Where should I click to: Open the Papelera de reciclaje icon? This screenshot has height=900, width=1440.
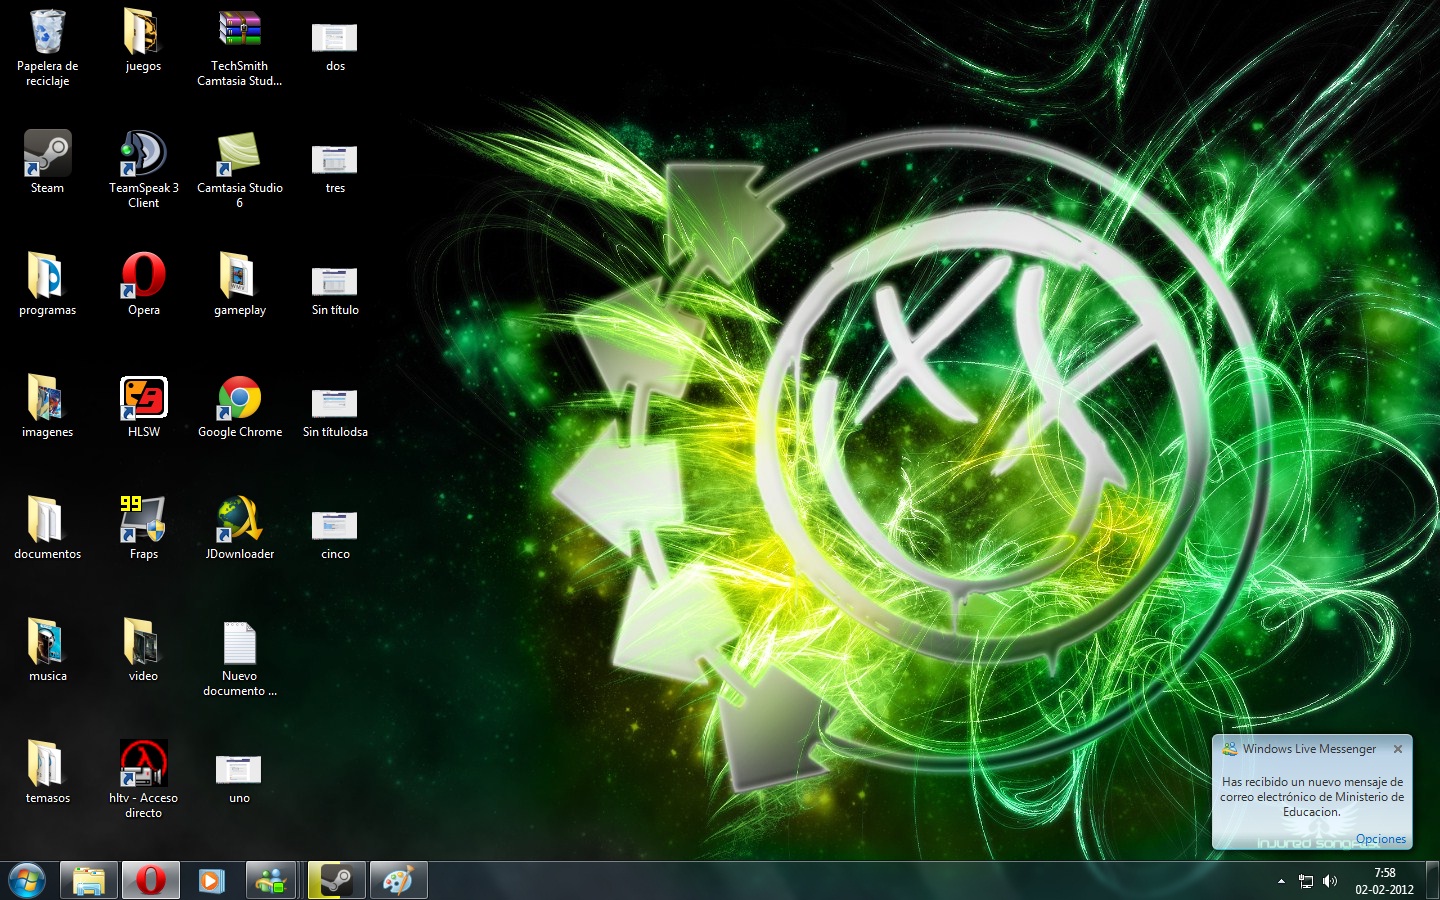[47, 47]
